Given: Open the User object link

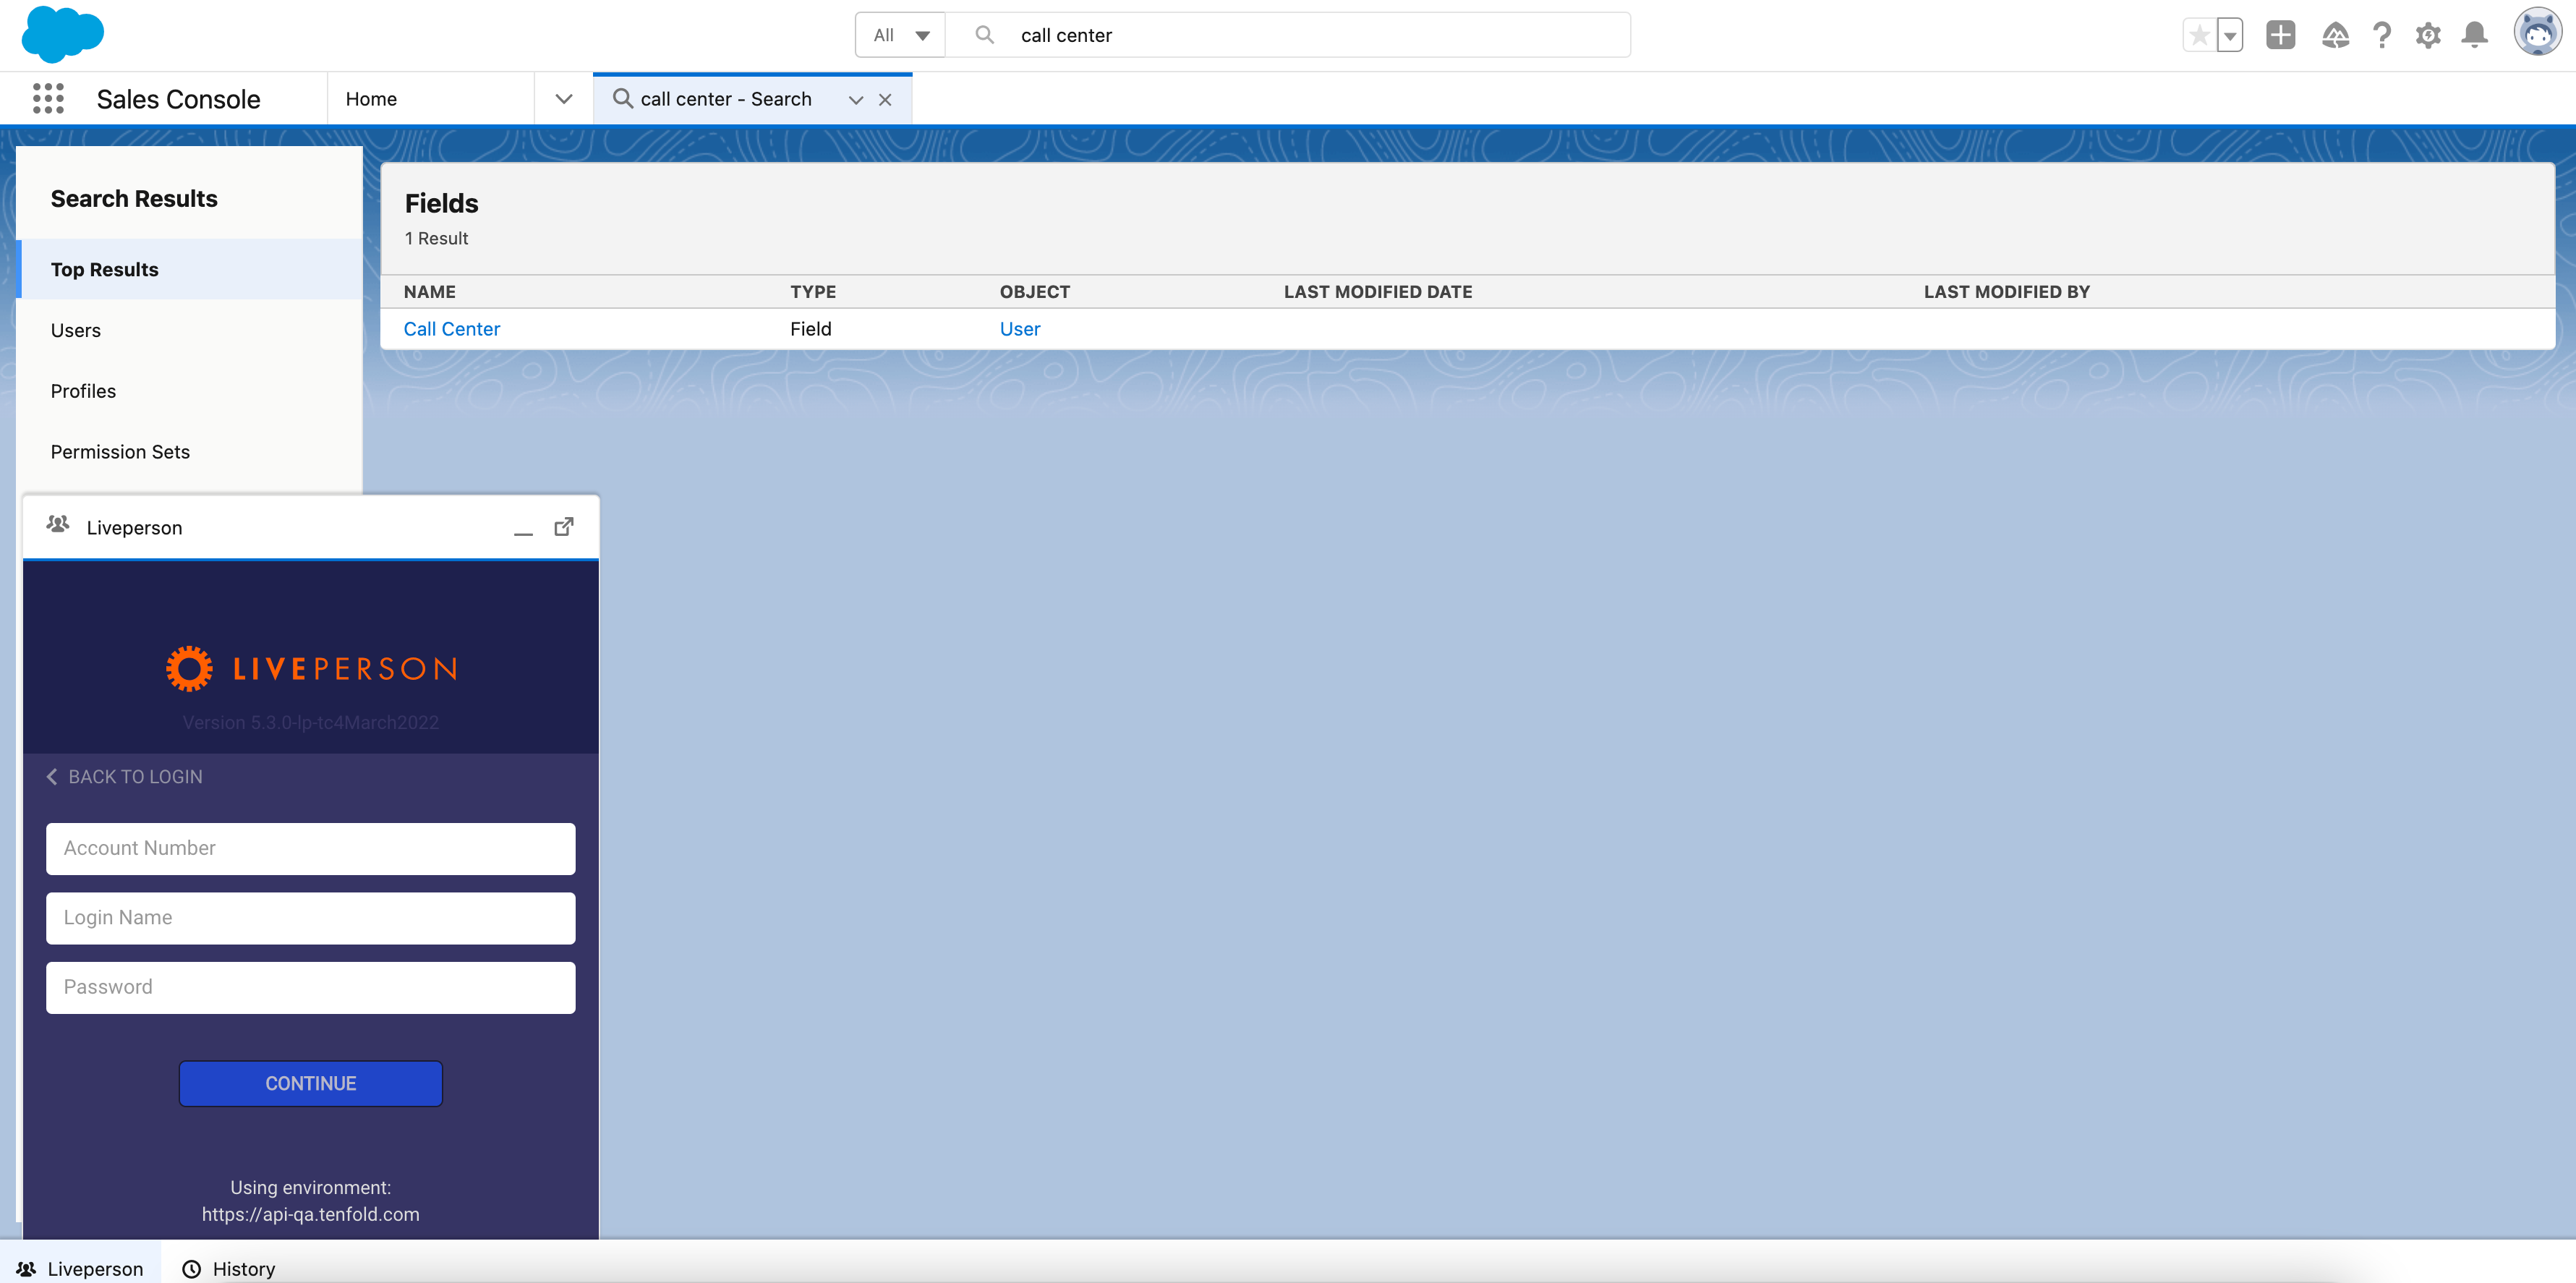Looking at the screenshot, I should pyautogui.click(x=1020, y=329).
